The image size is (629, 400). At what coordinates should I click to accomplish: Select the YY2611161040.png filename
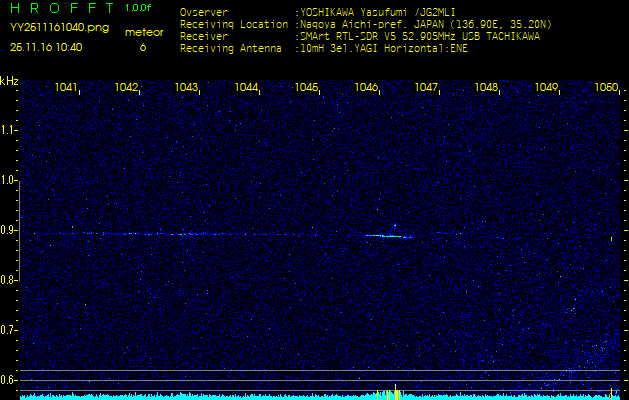(x=59, y=28)
